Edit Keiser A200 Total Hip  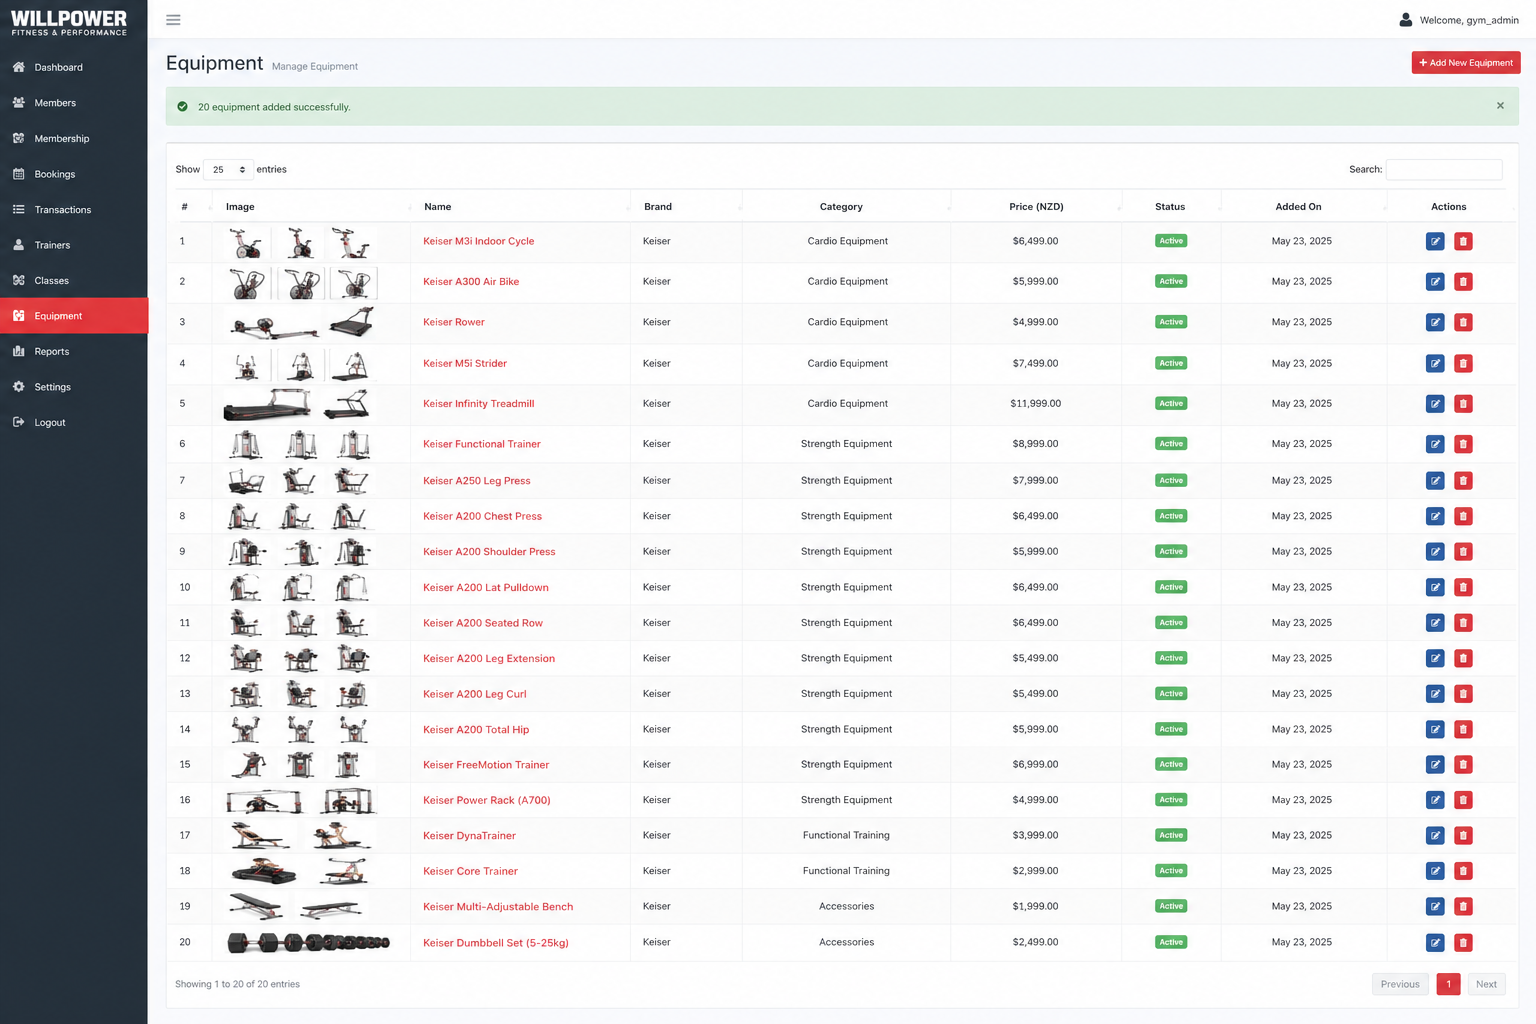1435,729
